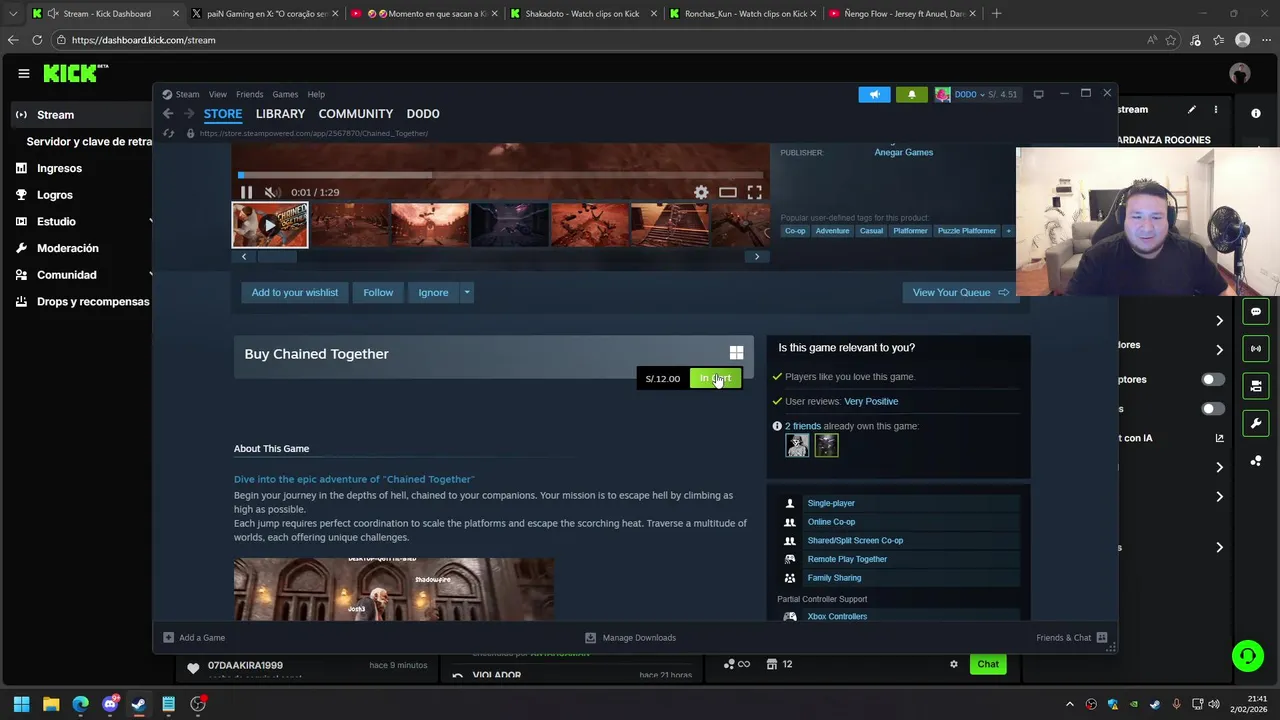Switch trailer to theater mode icon
Screen dimensions: 1280x720
728,192
